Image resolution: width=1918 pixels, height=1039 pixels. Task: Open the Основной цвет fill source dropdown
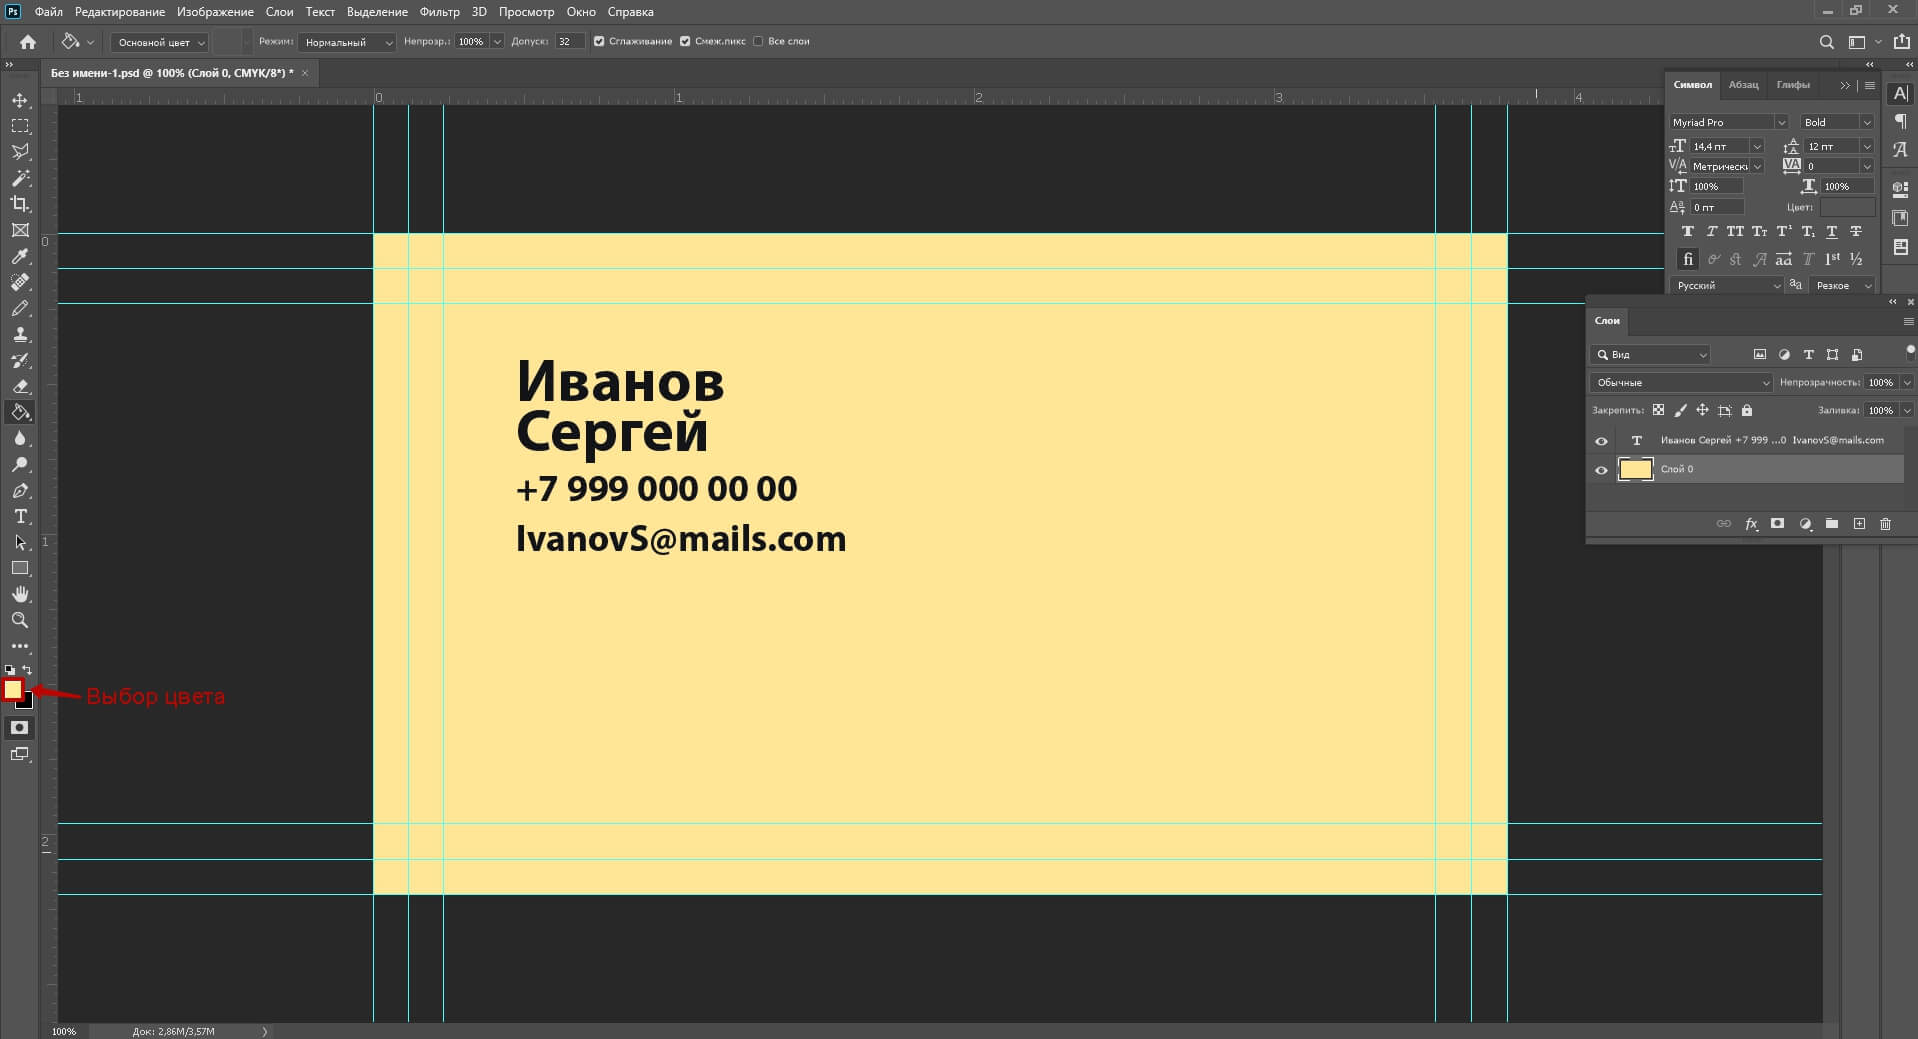coord(159,43)
